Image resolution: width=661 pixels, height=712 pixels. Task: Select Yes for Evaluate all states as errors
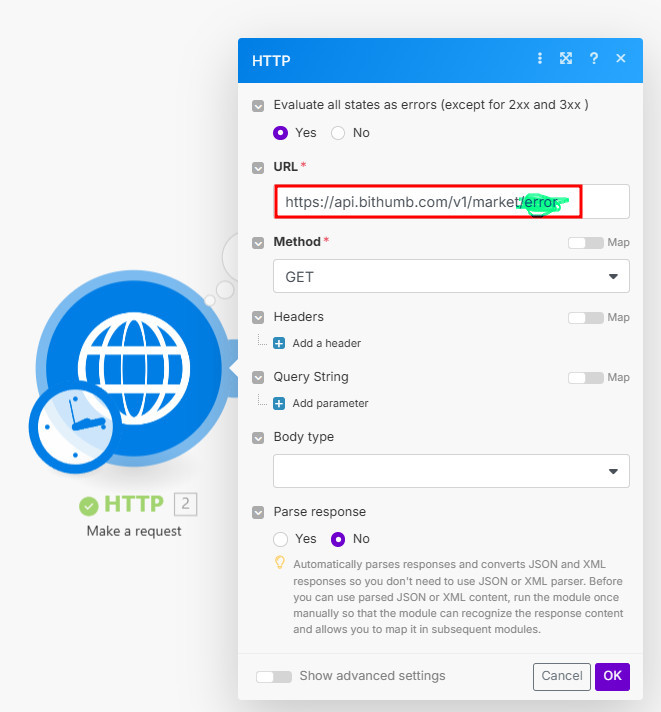[281, 132]
